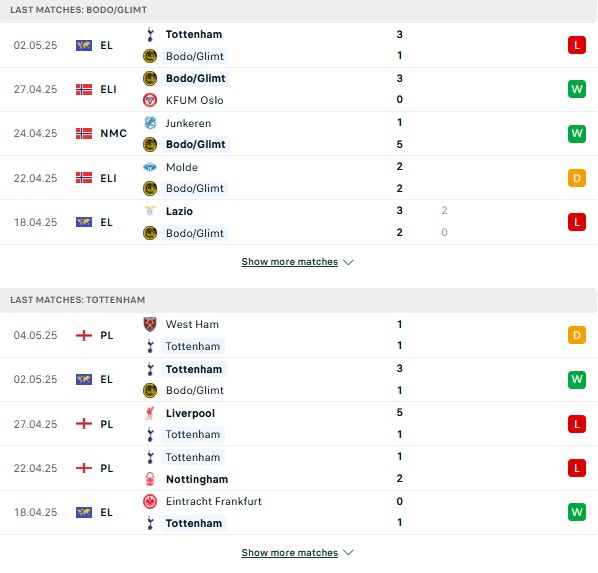Click the West Ham crest icon
This screenshot has height=573, width=598.
coord(150,324)
